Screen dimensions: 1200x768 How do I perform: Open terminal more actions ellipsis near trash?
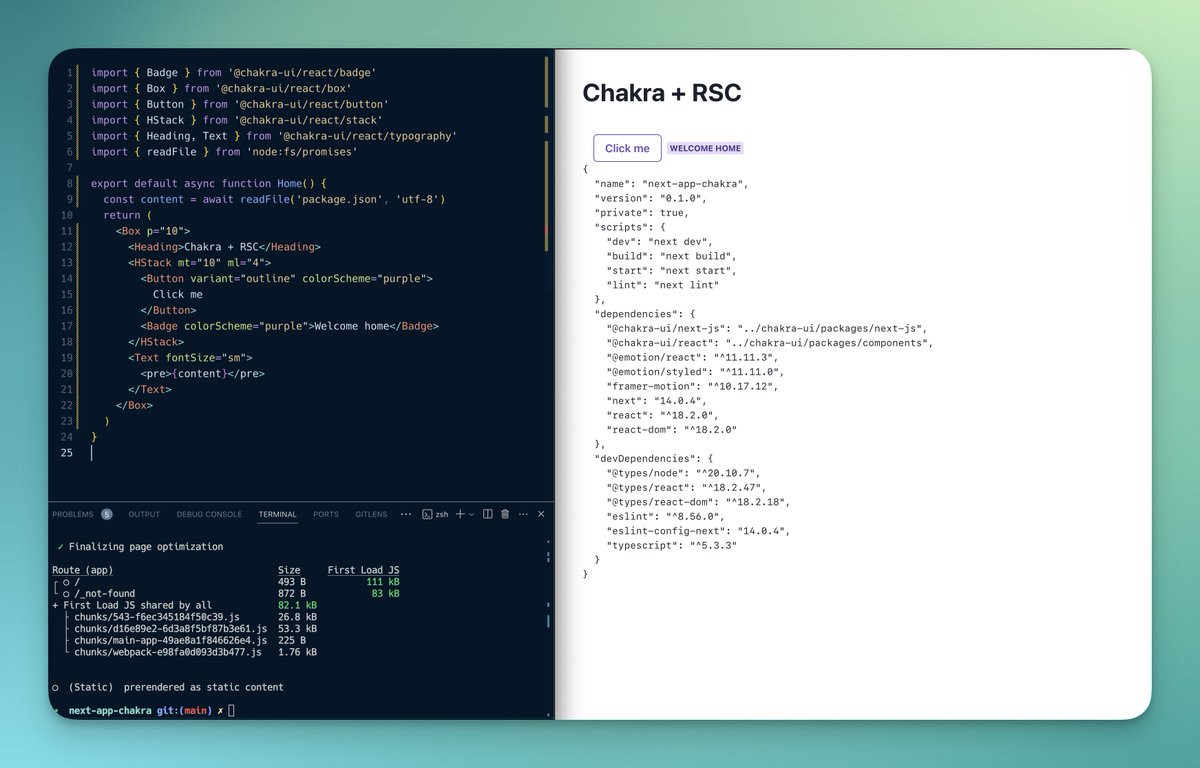pos(522,514)
